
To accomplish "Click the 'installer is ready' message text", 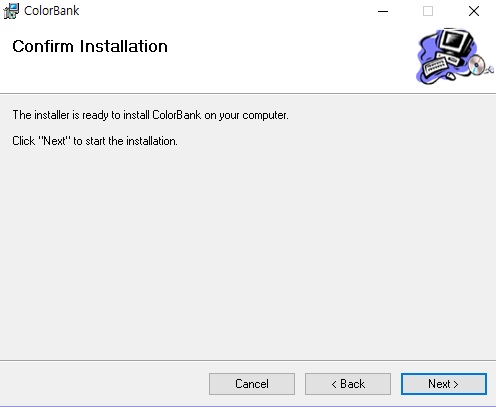I will tap(150, 115).
